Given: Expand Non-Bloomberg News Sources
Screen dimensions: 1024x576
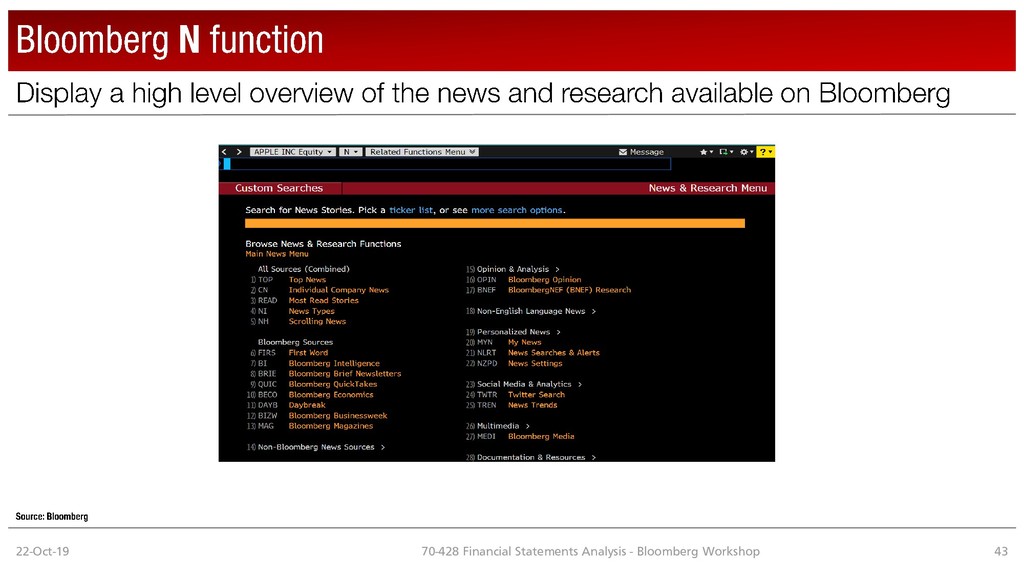Looking at the screenshot, I should (321, 447).
